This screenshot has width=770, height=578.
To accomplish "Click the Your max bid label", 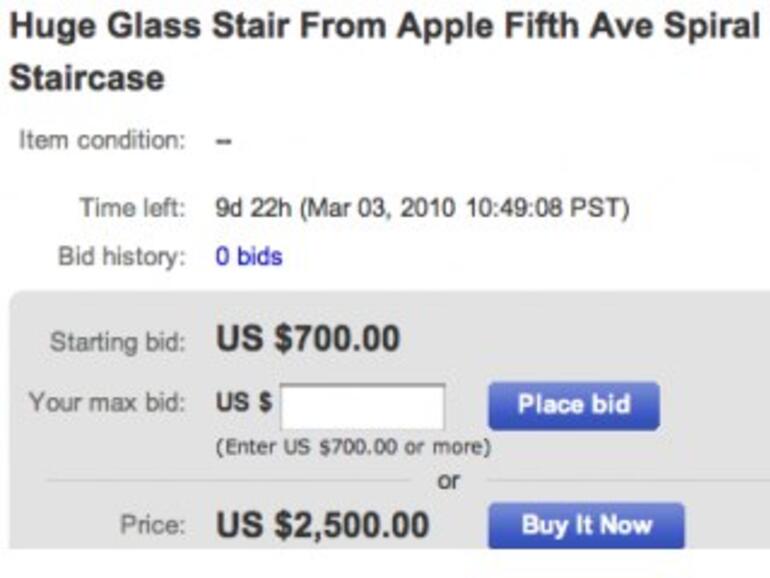I will pyautogui.click(x=106, y=404).
